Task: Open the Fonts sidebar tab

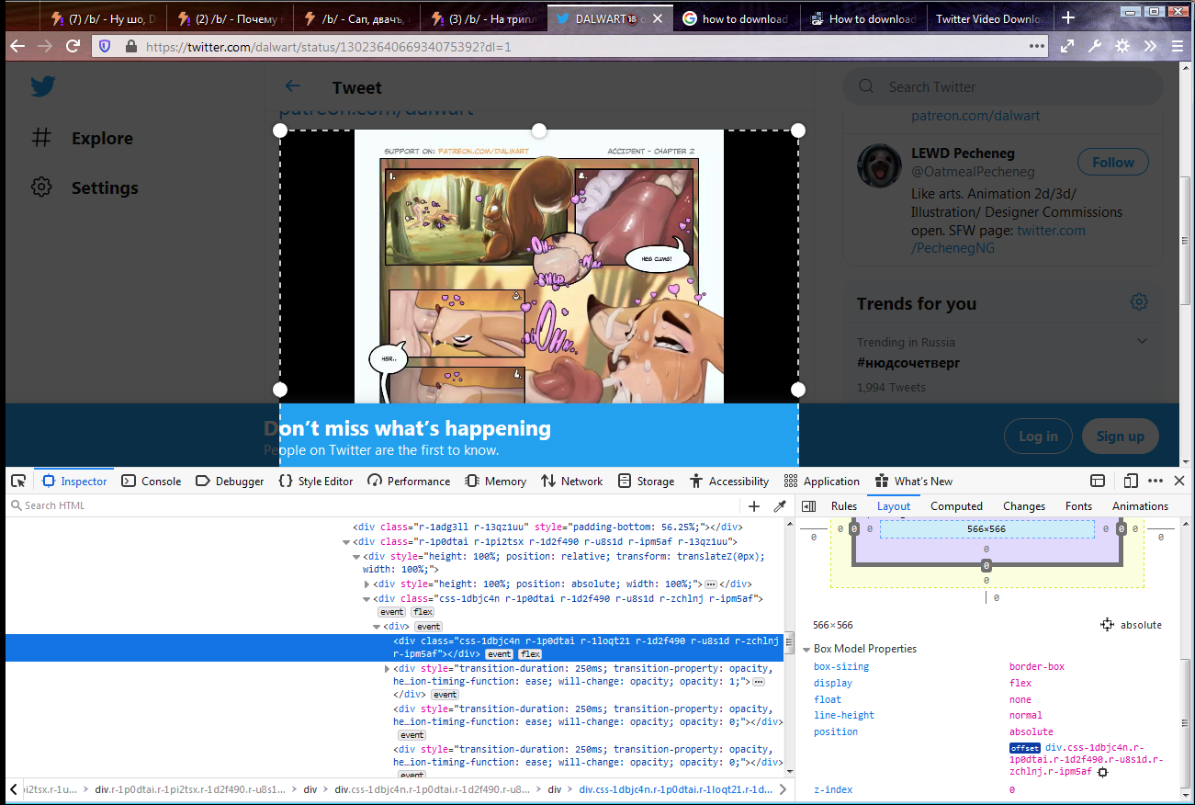Action: [x=1078, y=506]
